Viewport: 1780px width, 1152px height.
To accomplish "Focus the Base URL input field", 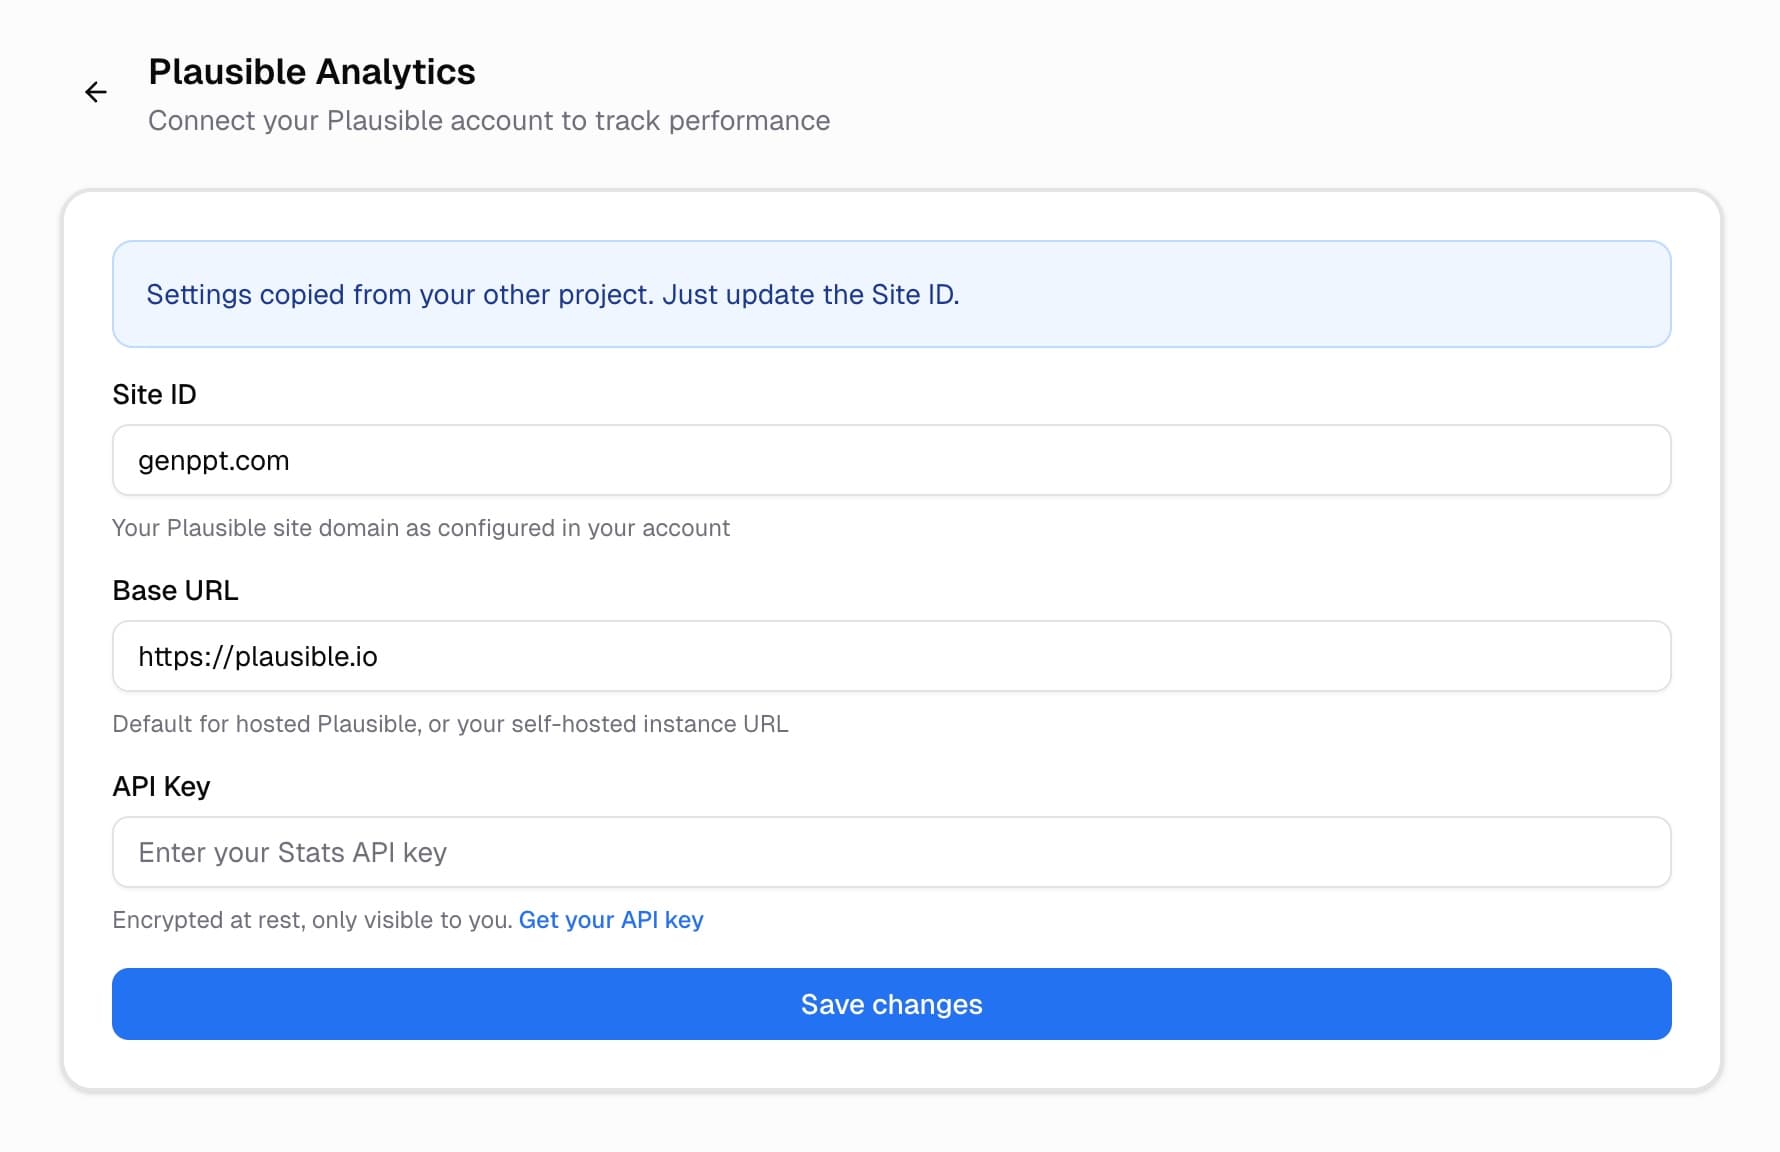I will 890,656.
